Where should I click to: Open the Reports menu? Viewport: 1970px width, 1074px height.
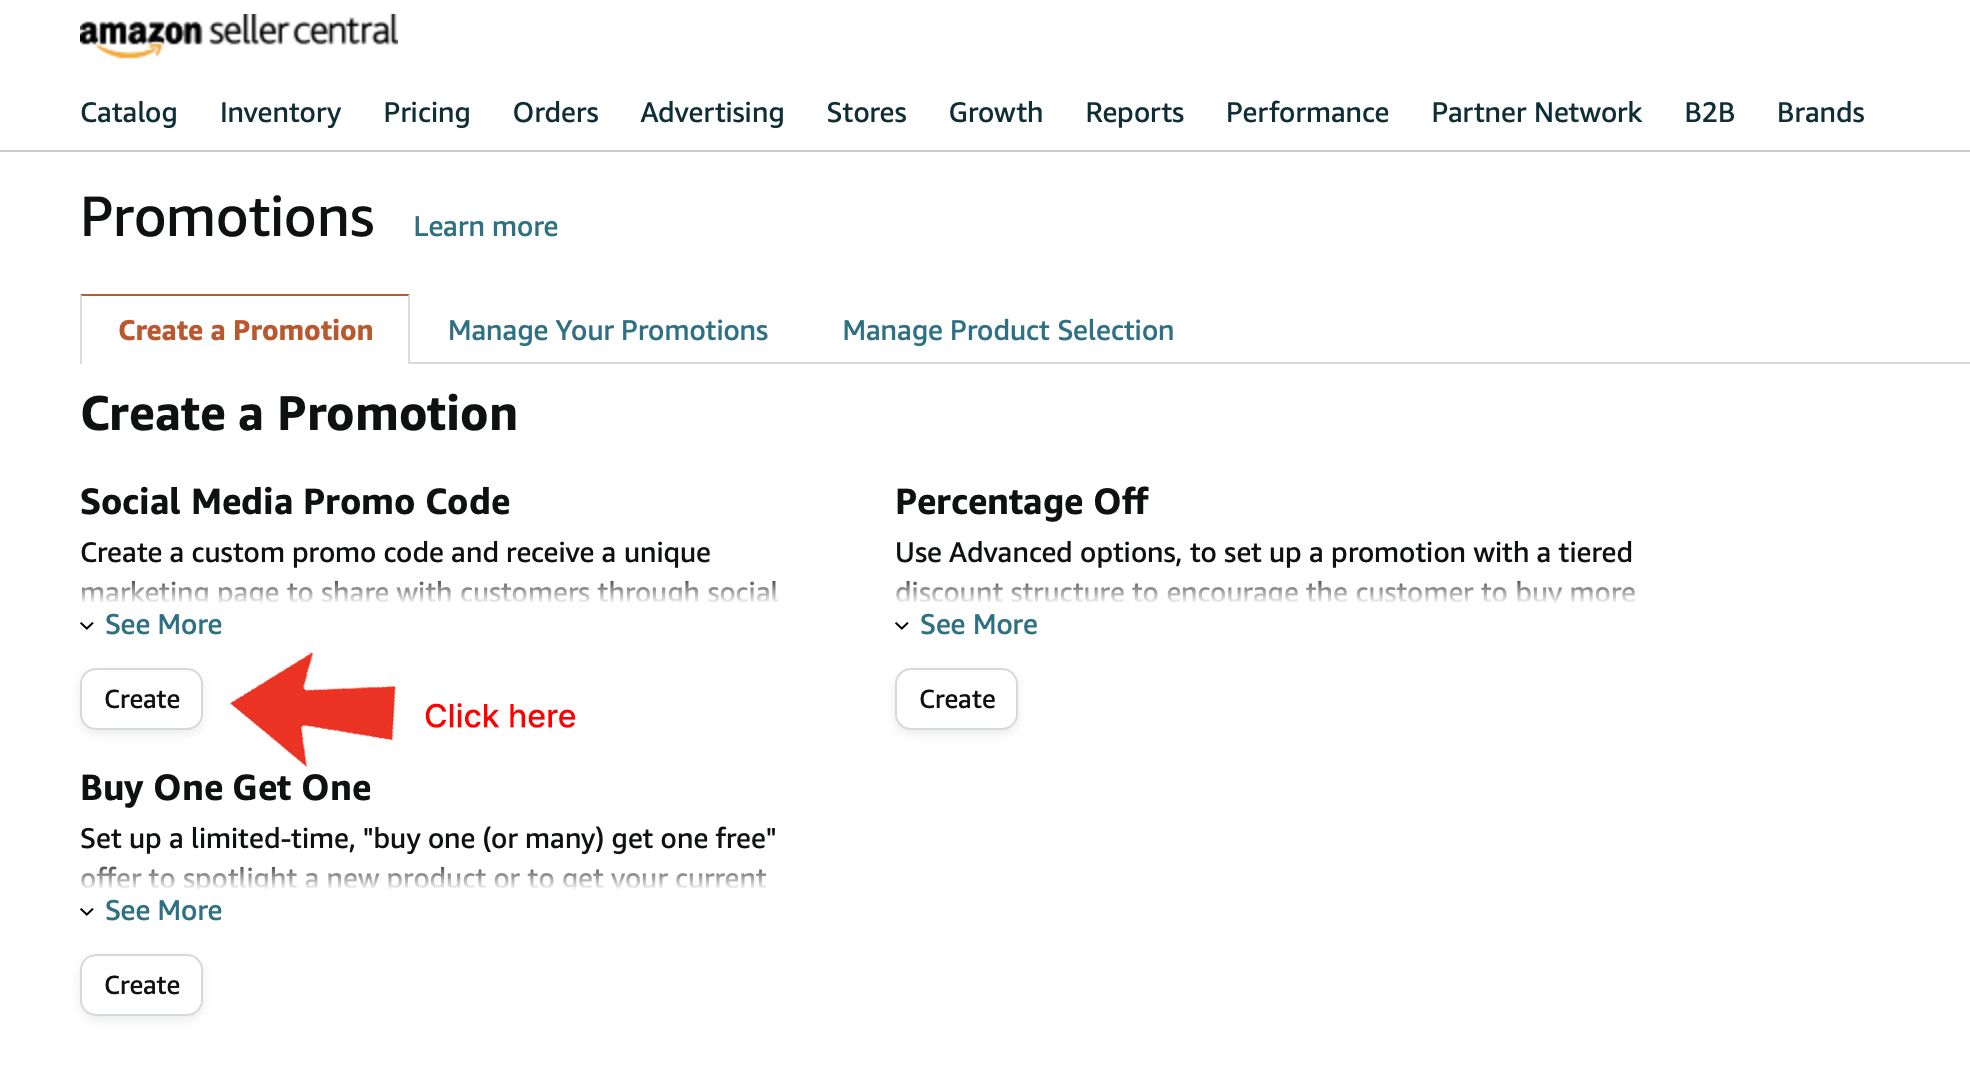1135,112
